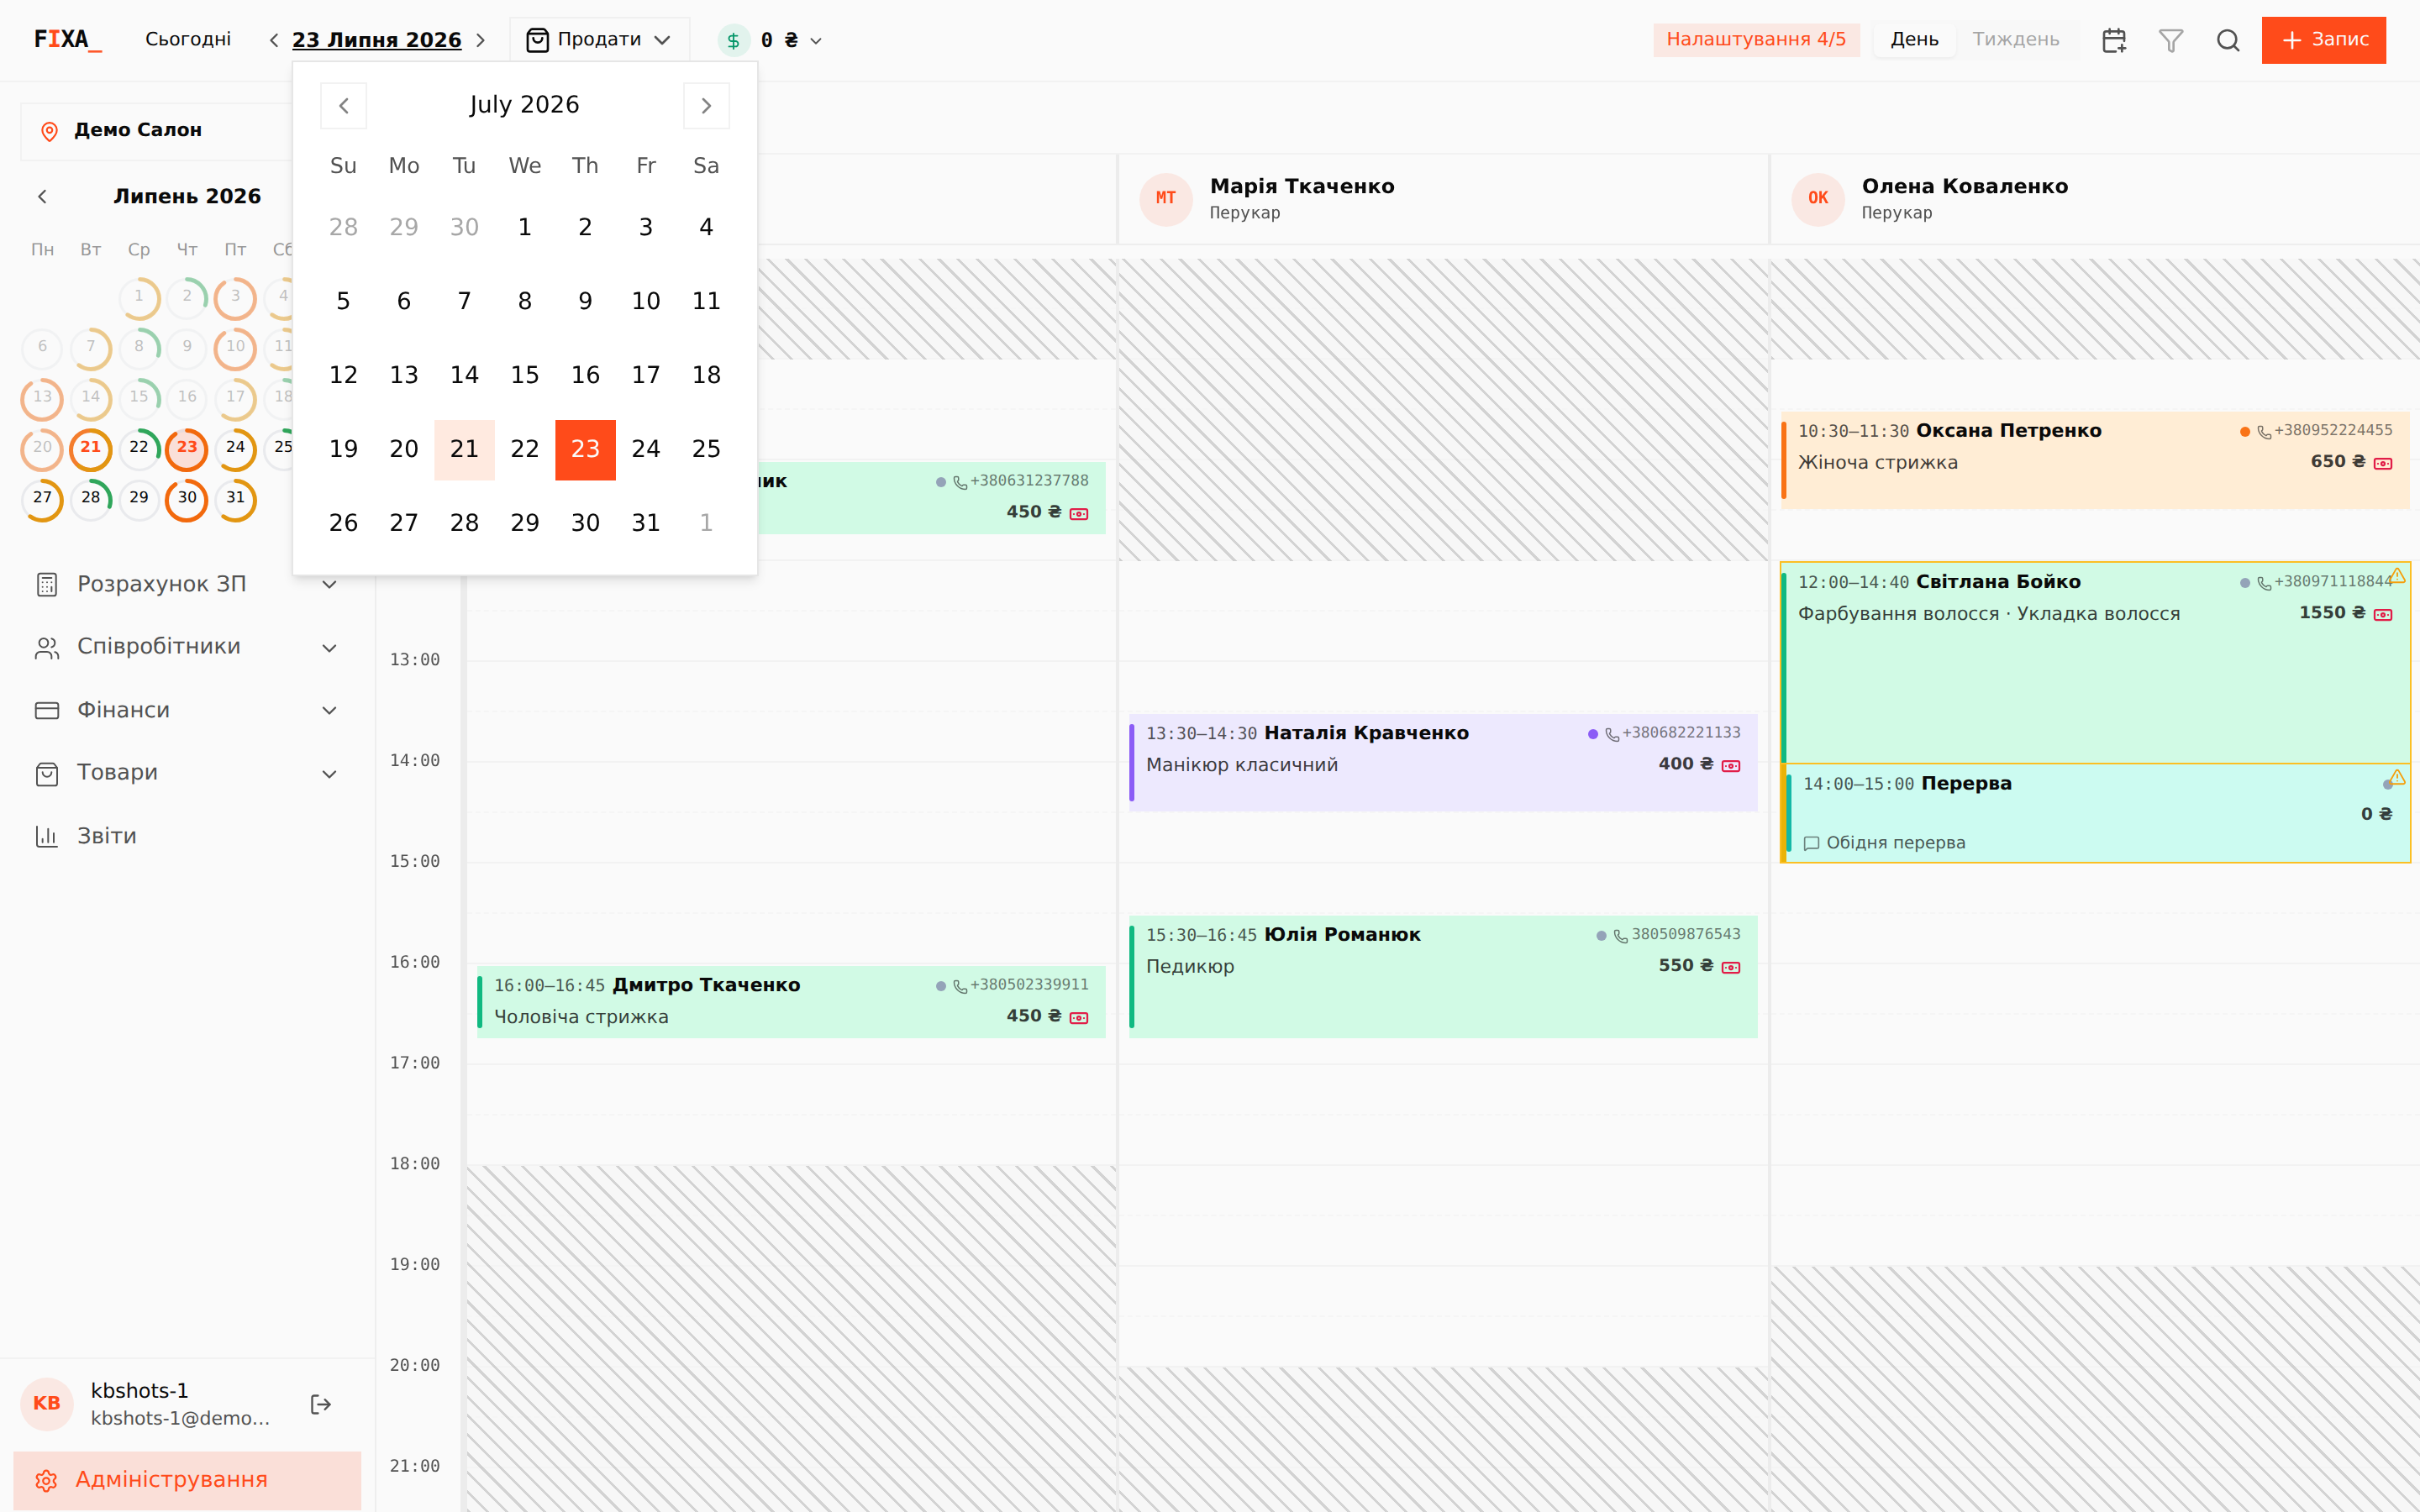
Task: Go to previous day arrow beside date
Action: [x=274, y=40]
